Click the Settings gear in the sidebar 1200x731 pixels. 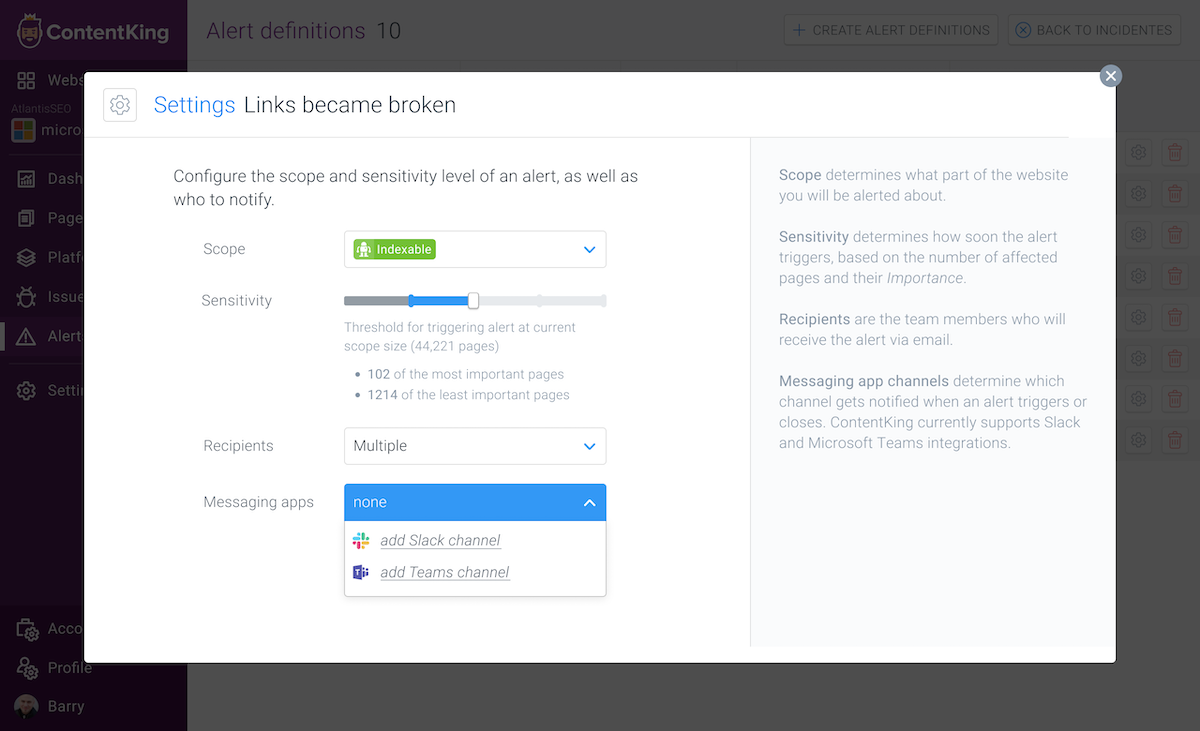pyautogui.click(x=27, y=390)
